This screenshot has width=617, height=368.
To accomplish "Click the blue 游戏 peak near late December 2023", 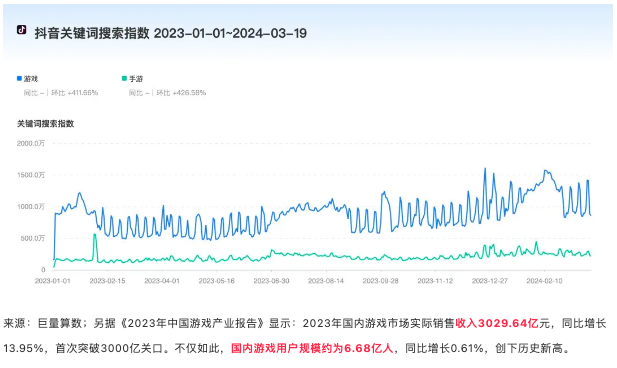I will pyautogui.click(x=485, y=169).
